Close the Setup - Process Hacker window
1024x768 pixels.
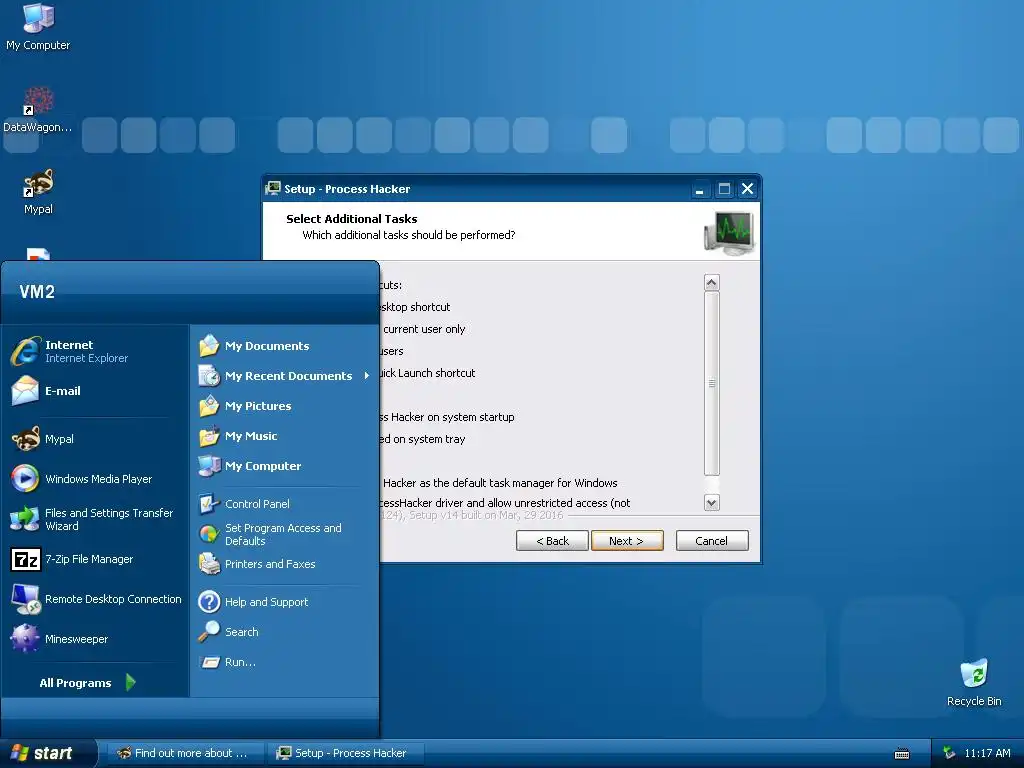(748, 189)
